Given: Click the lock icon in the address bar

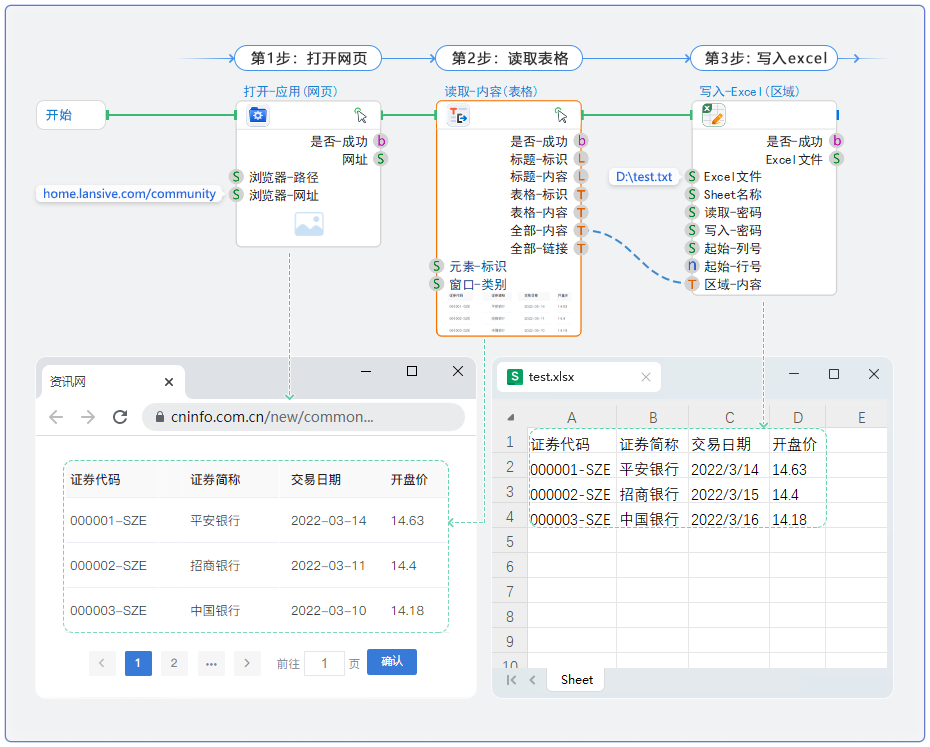Looking at the screenshot, I should coord(157,417).
